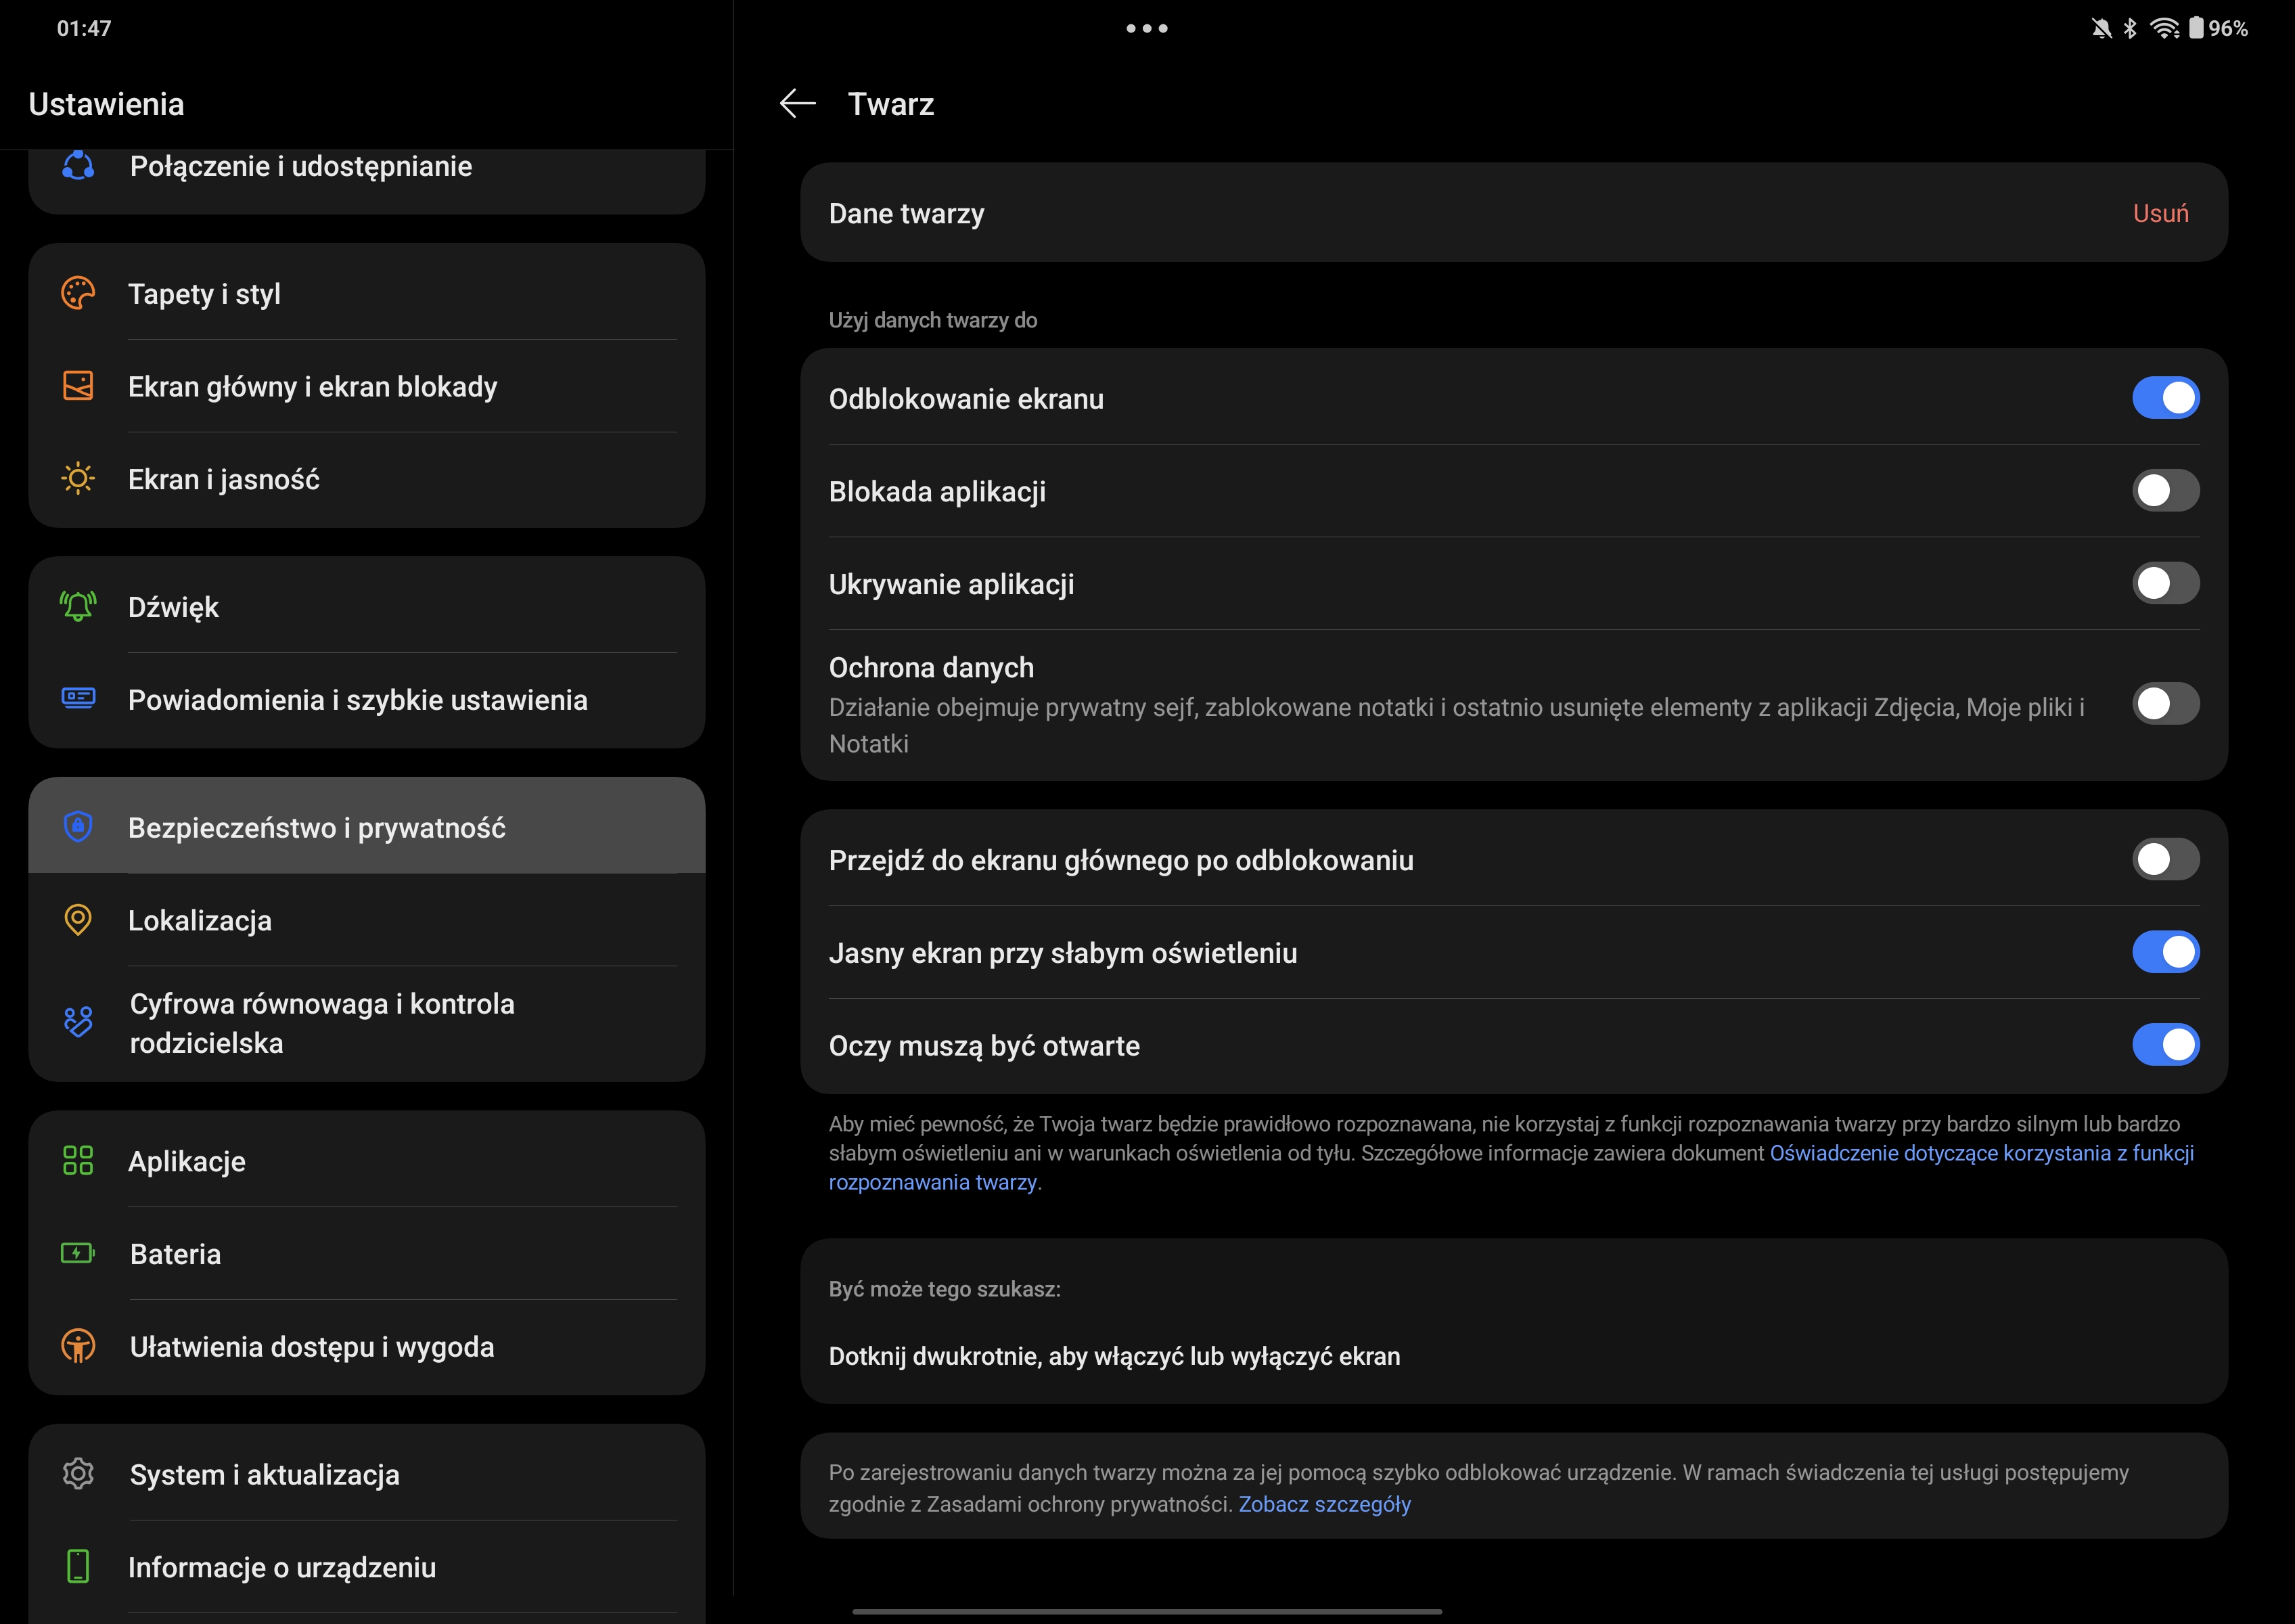Viewport: 2295px width, 1624px height.
Task: Open Bateria settings
Action: (x=367, y=1253)
